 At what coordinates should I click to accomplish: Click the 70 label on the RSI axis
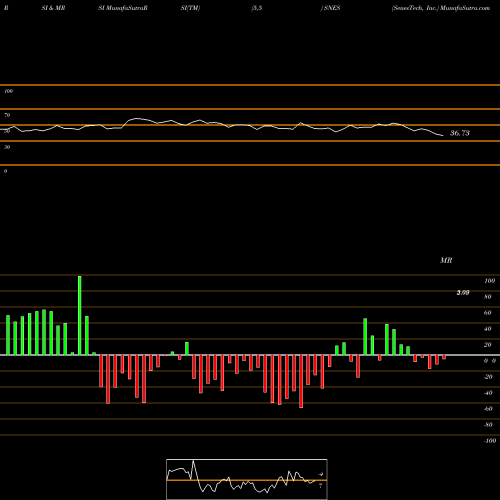[x=7, y=115]
